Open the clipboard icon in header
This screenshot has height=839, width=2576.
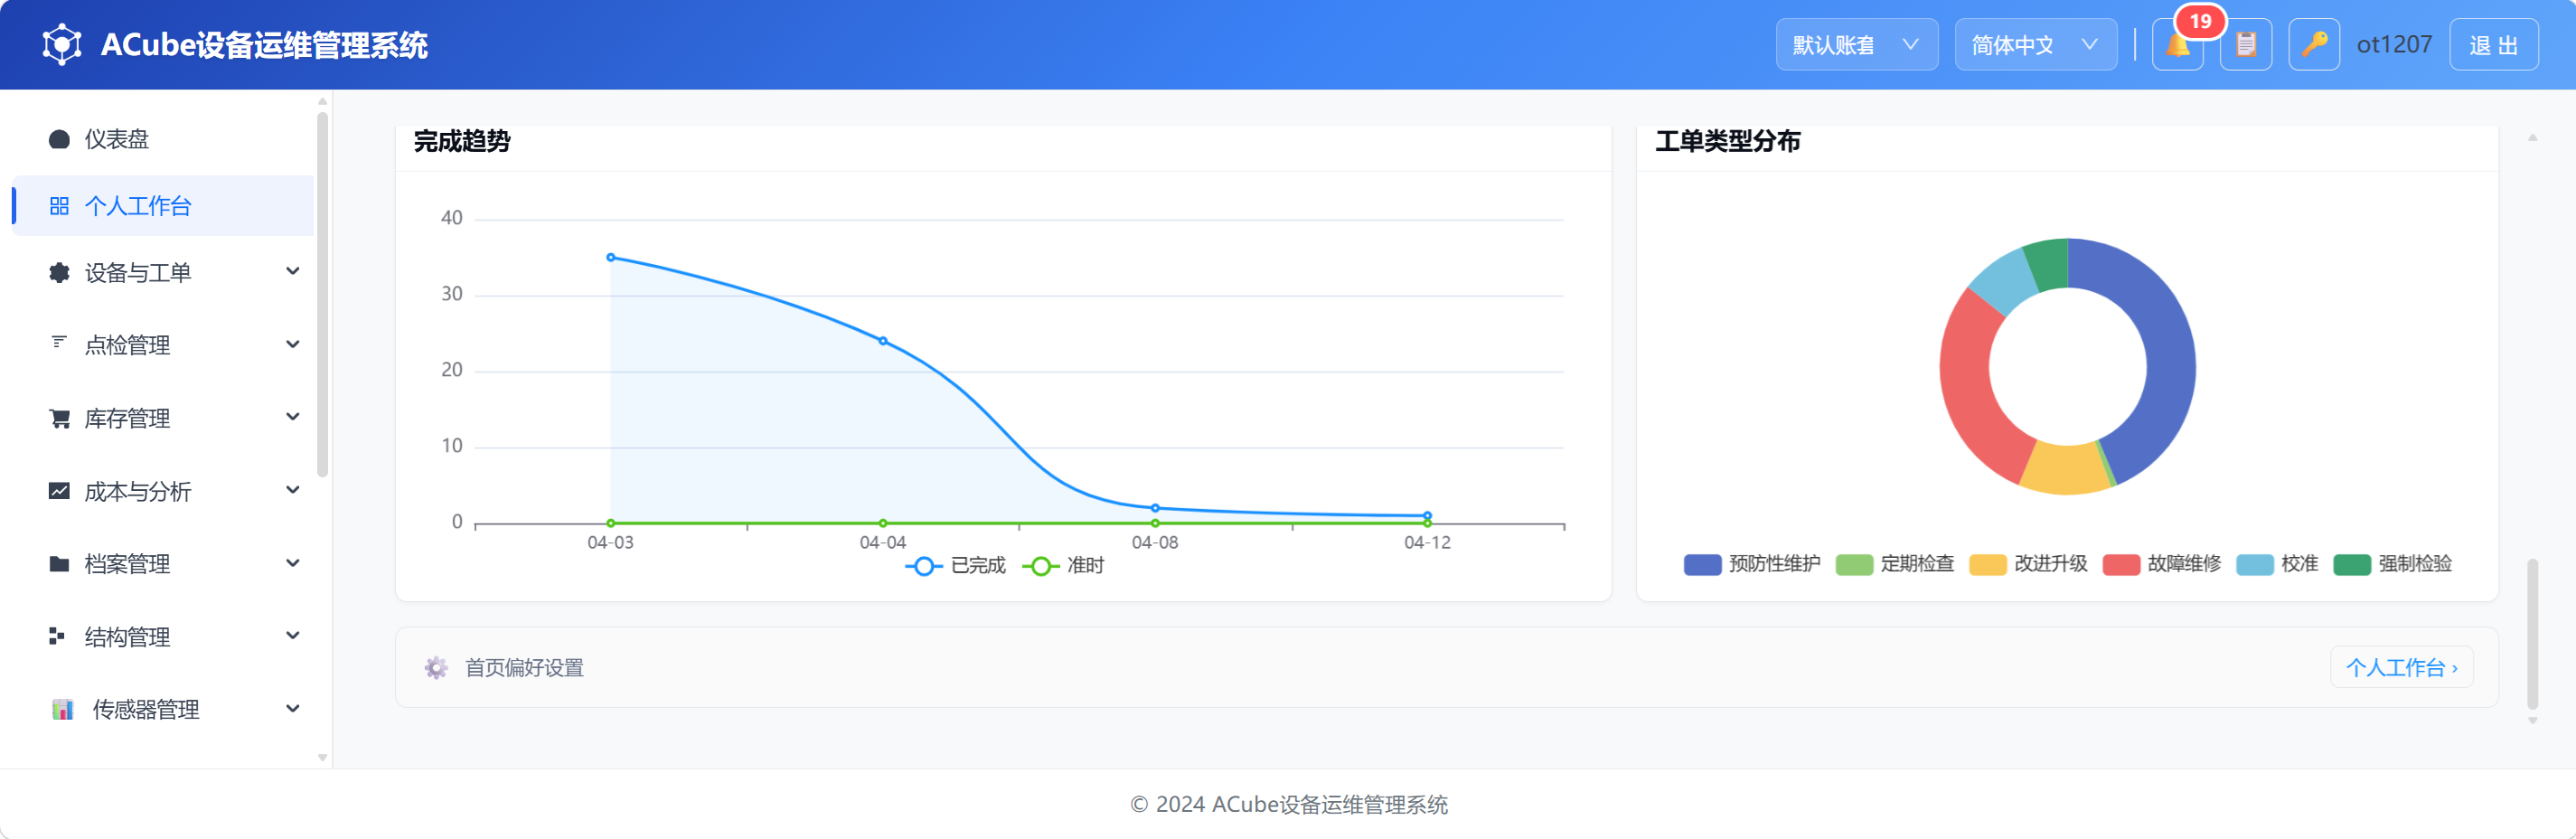(x=2246, y=45)
